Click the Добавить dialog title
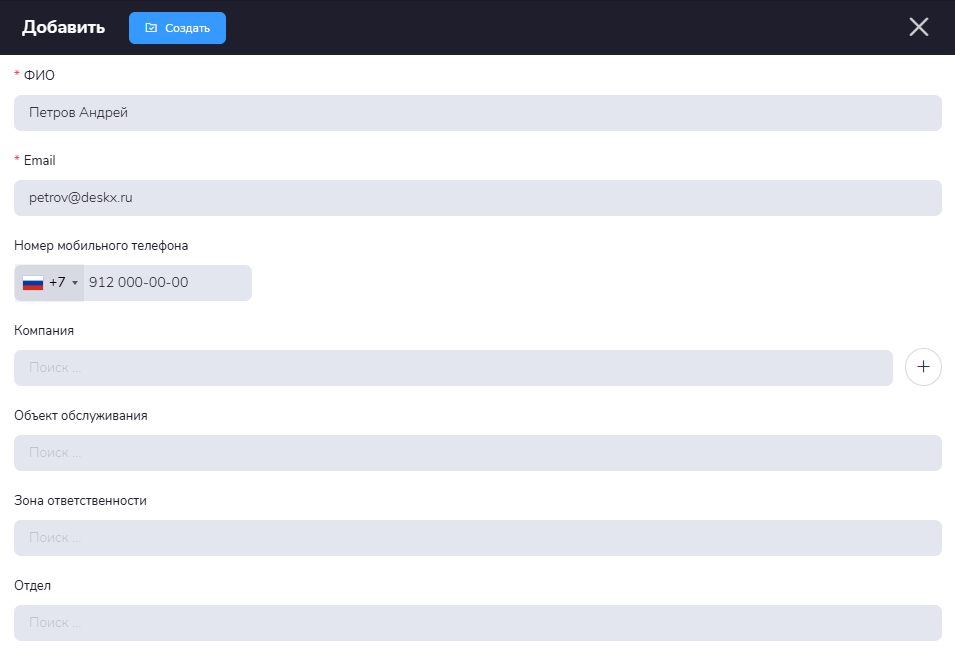This screenshot has width=955, height=660. click(x=63, y=27)
